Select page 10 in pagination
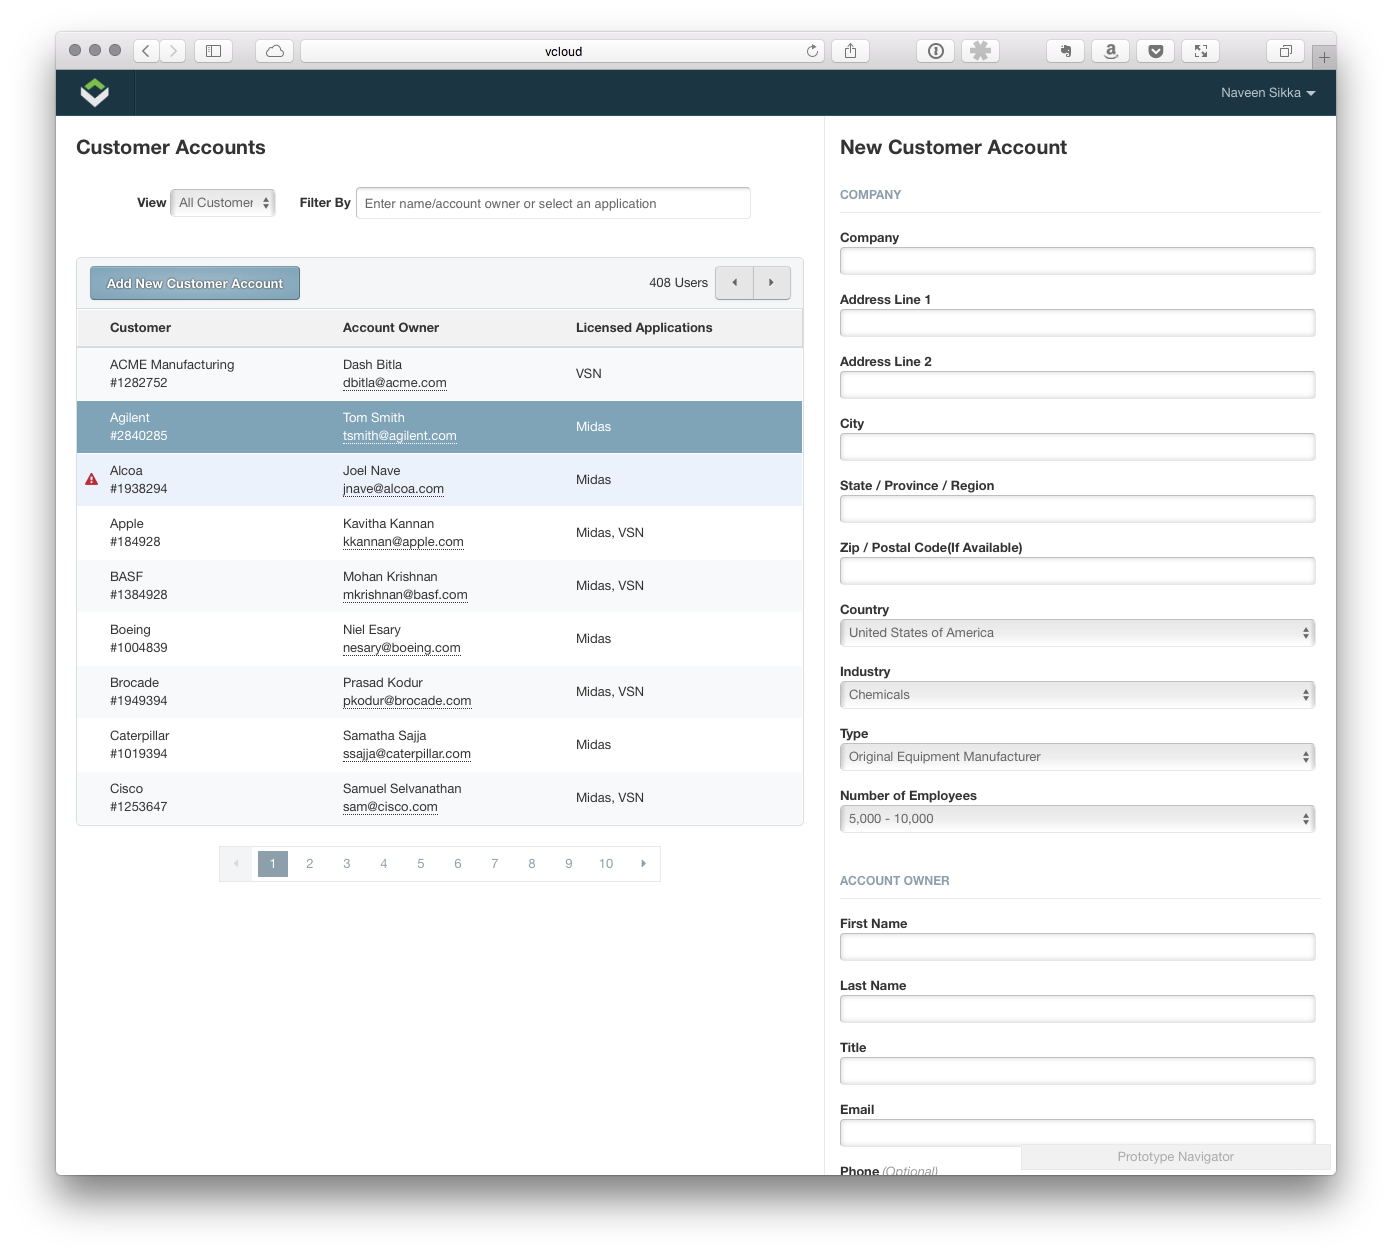The width and height of the screenshot is (1392, 1255). coord(606,864)
